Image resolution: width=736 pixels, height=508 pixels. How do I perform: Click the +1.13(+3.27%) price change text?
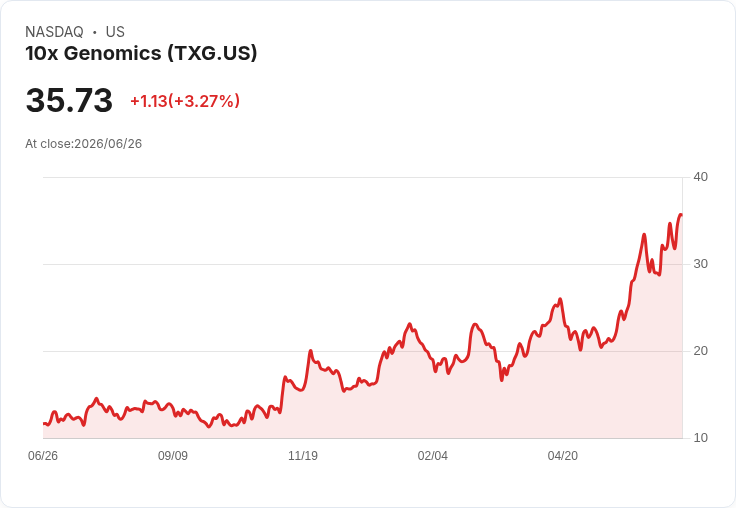point(185,101)
